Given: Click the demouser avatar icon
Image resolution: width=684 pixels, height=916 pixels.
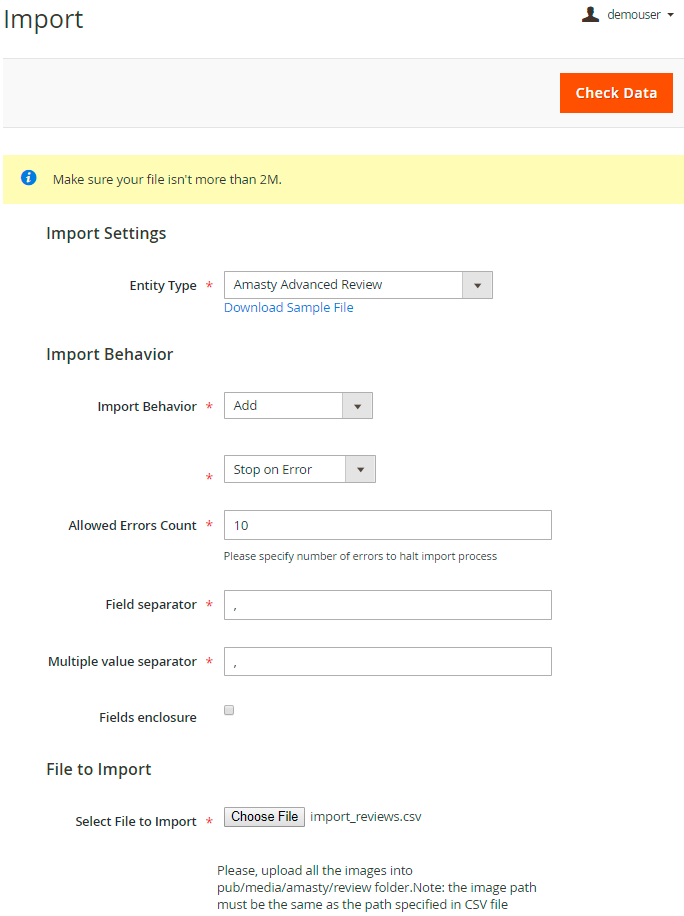Looking at the screenshot, I should (x=591, y=14).
